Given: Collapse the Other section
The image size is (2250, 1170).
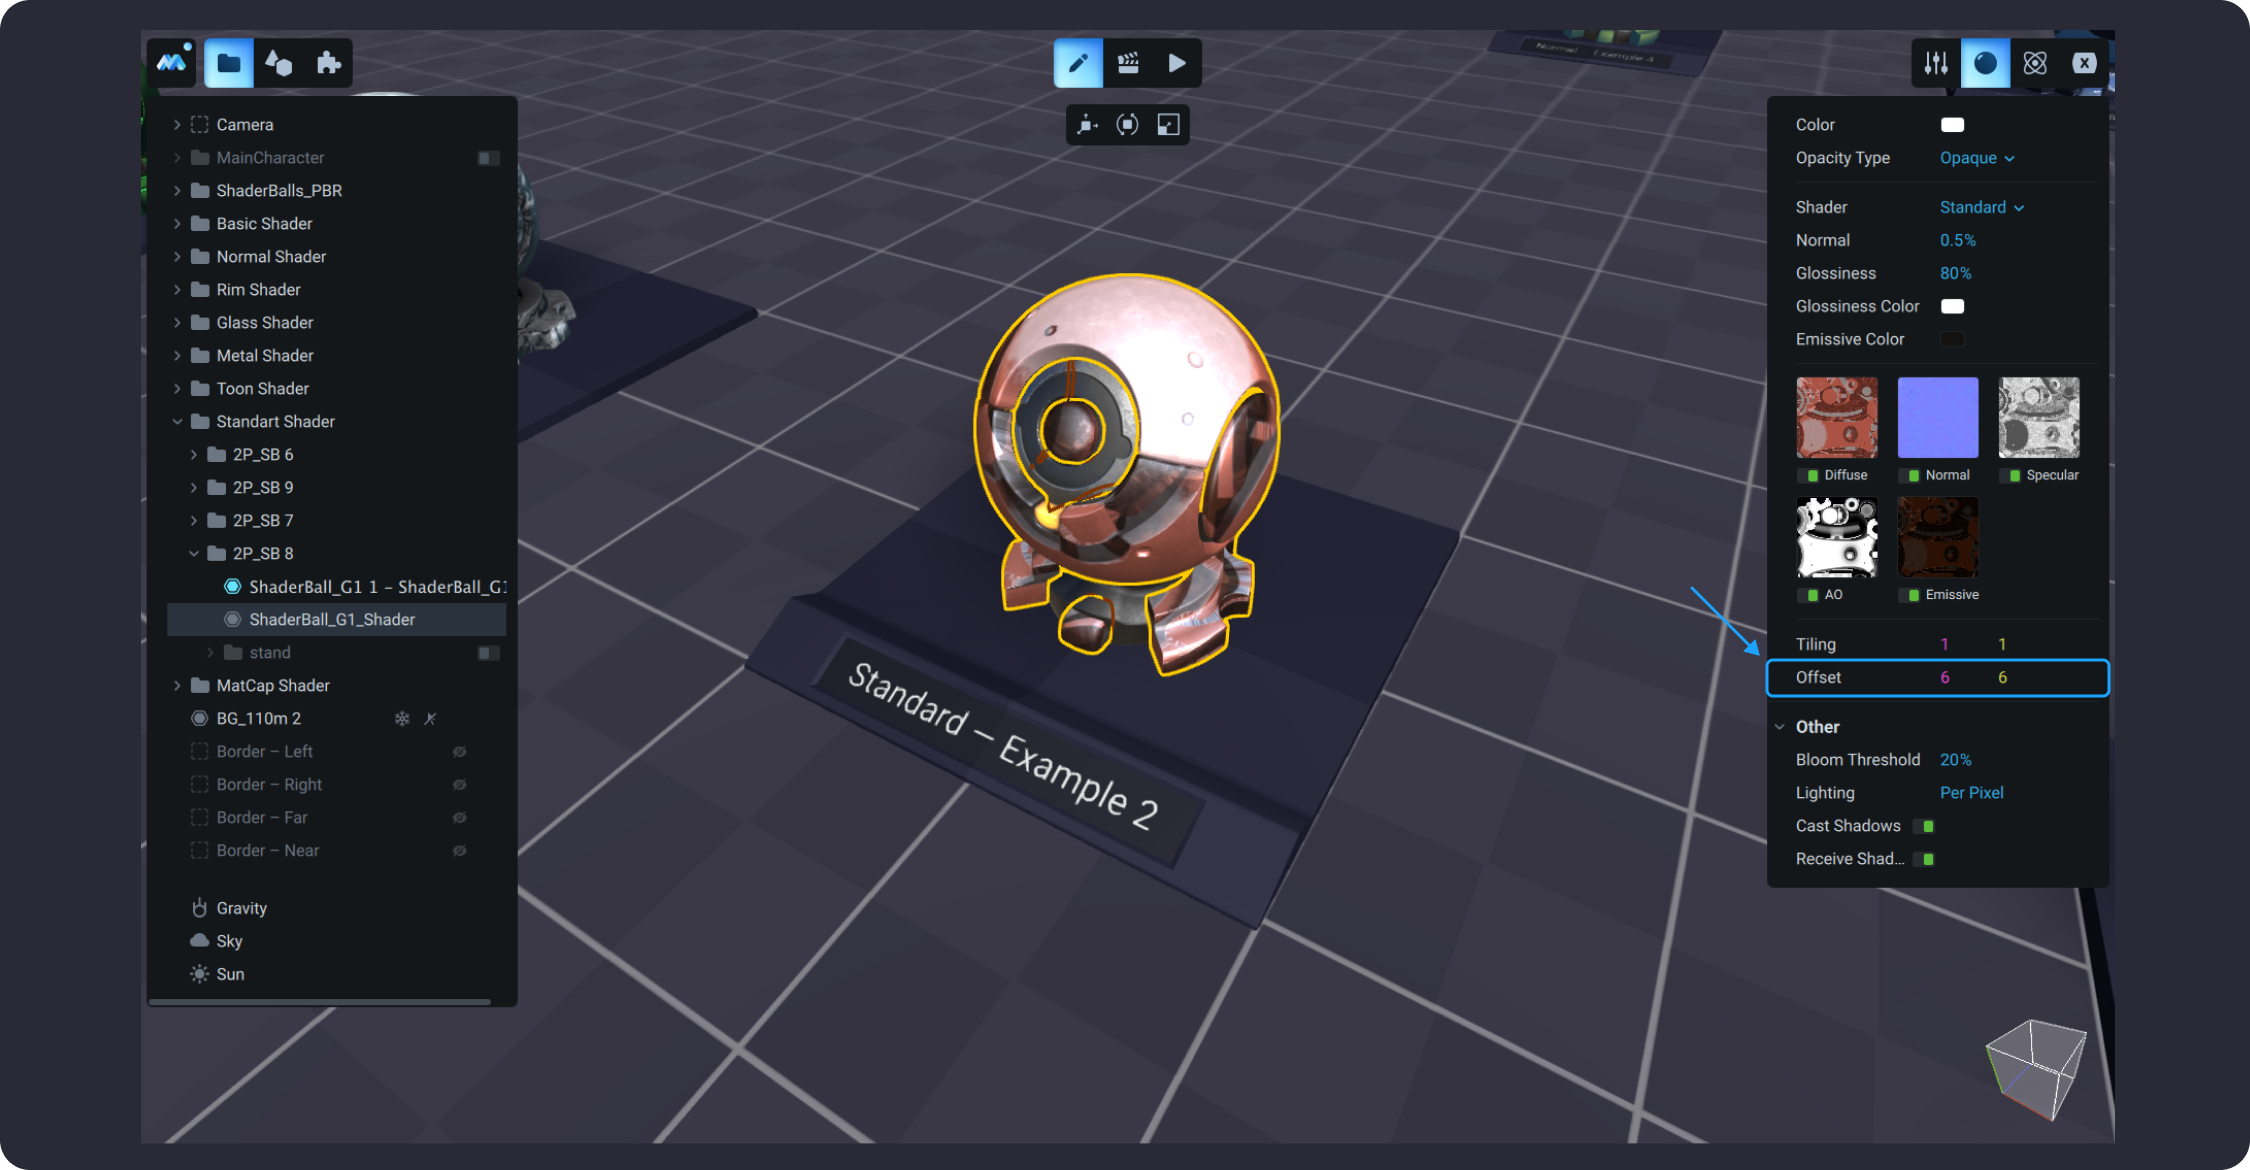Looking at the screenshot, I should click(x=1780, y=727).
